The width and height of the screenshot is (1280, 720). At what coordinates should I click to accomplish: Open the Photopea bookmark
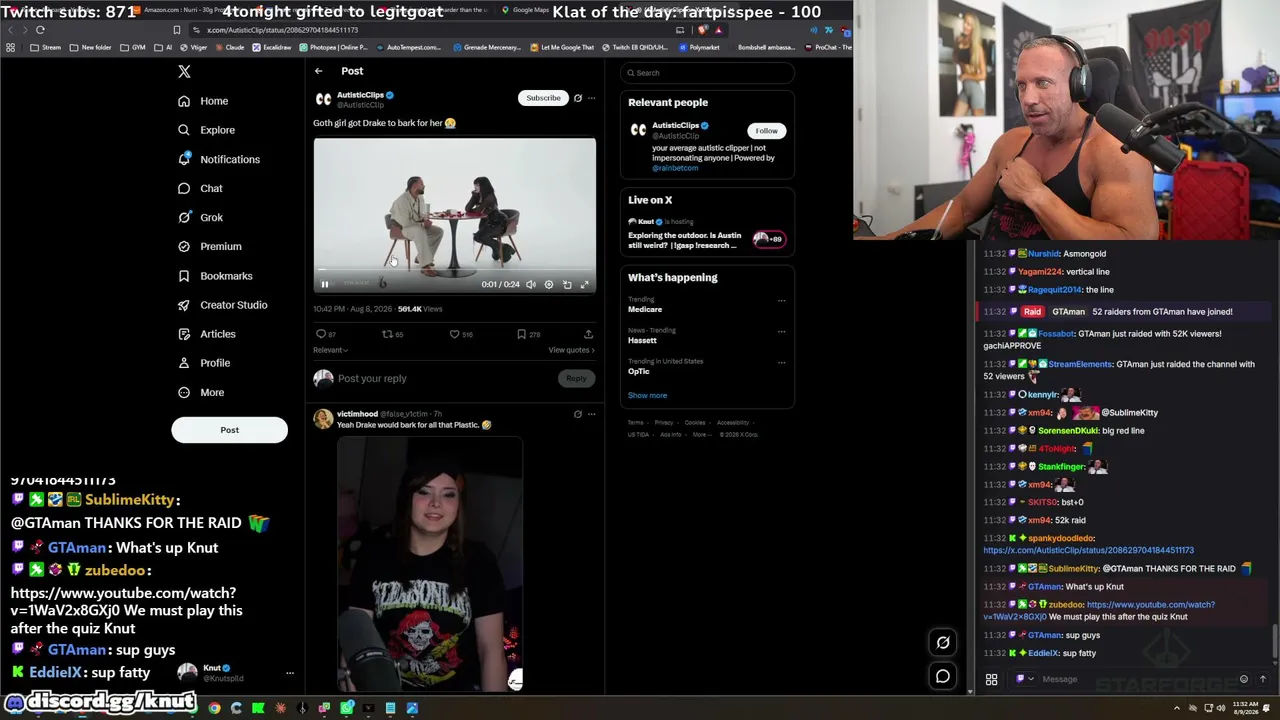[x=333, y=47]
